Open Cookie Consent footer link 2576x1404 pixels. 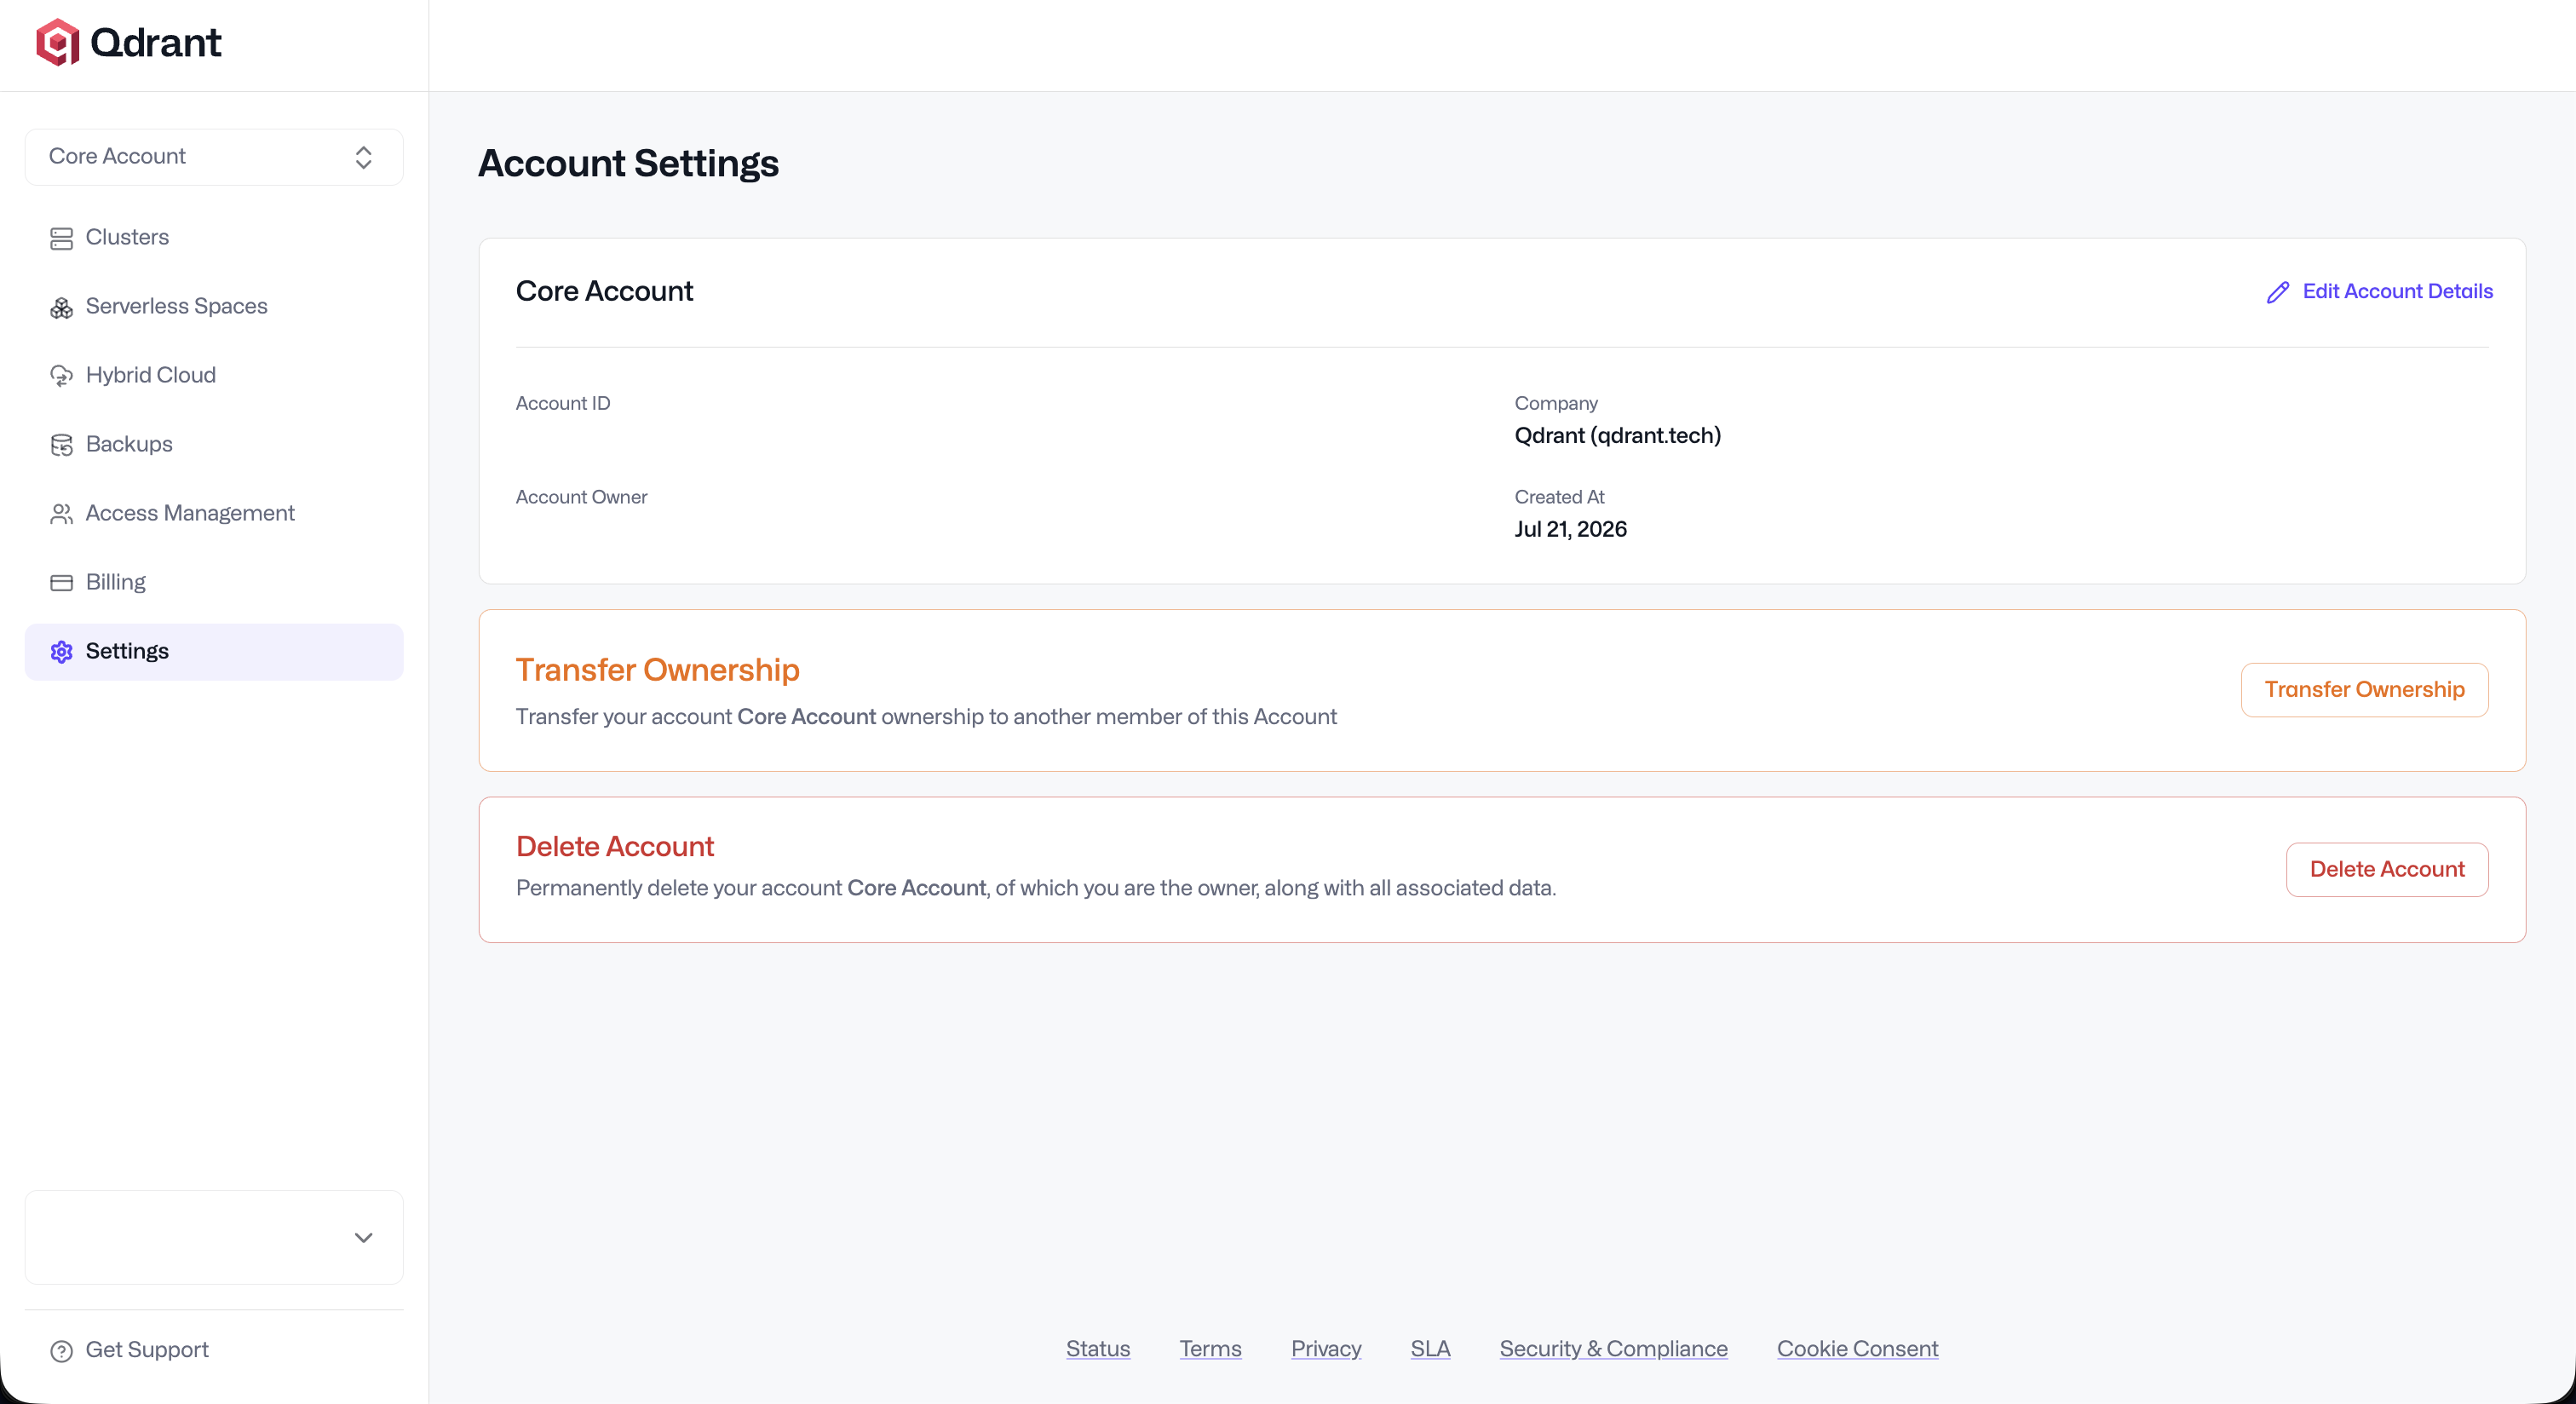[x=1857, y=1349]
